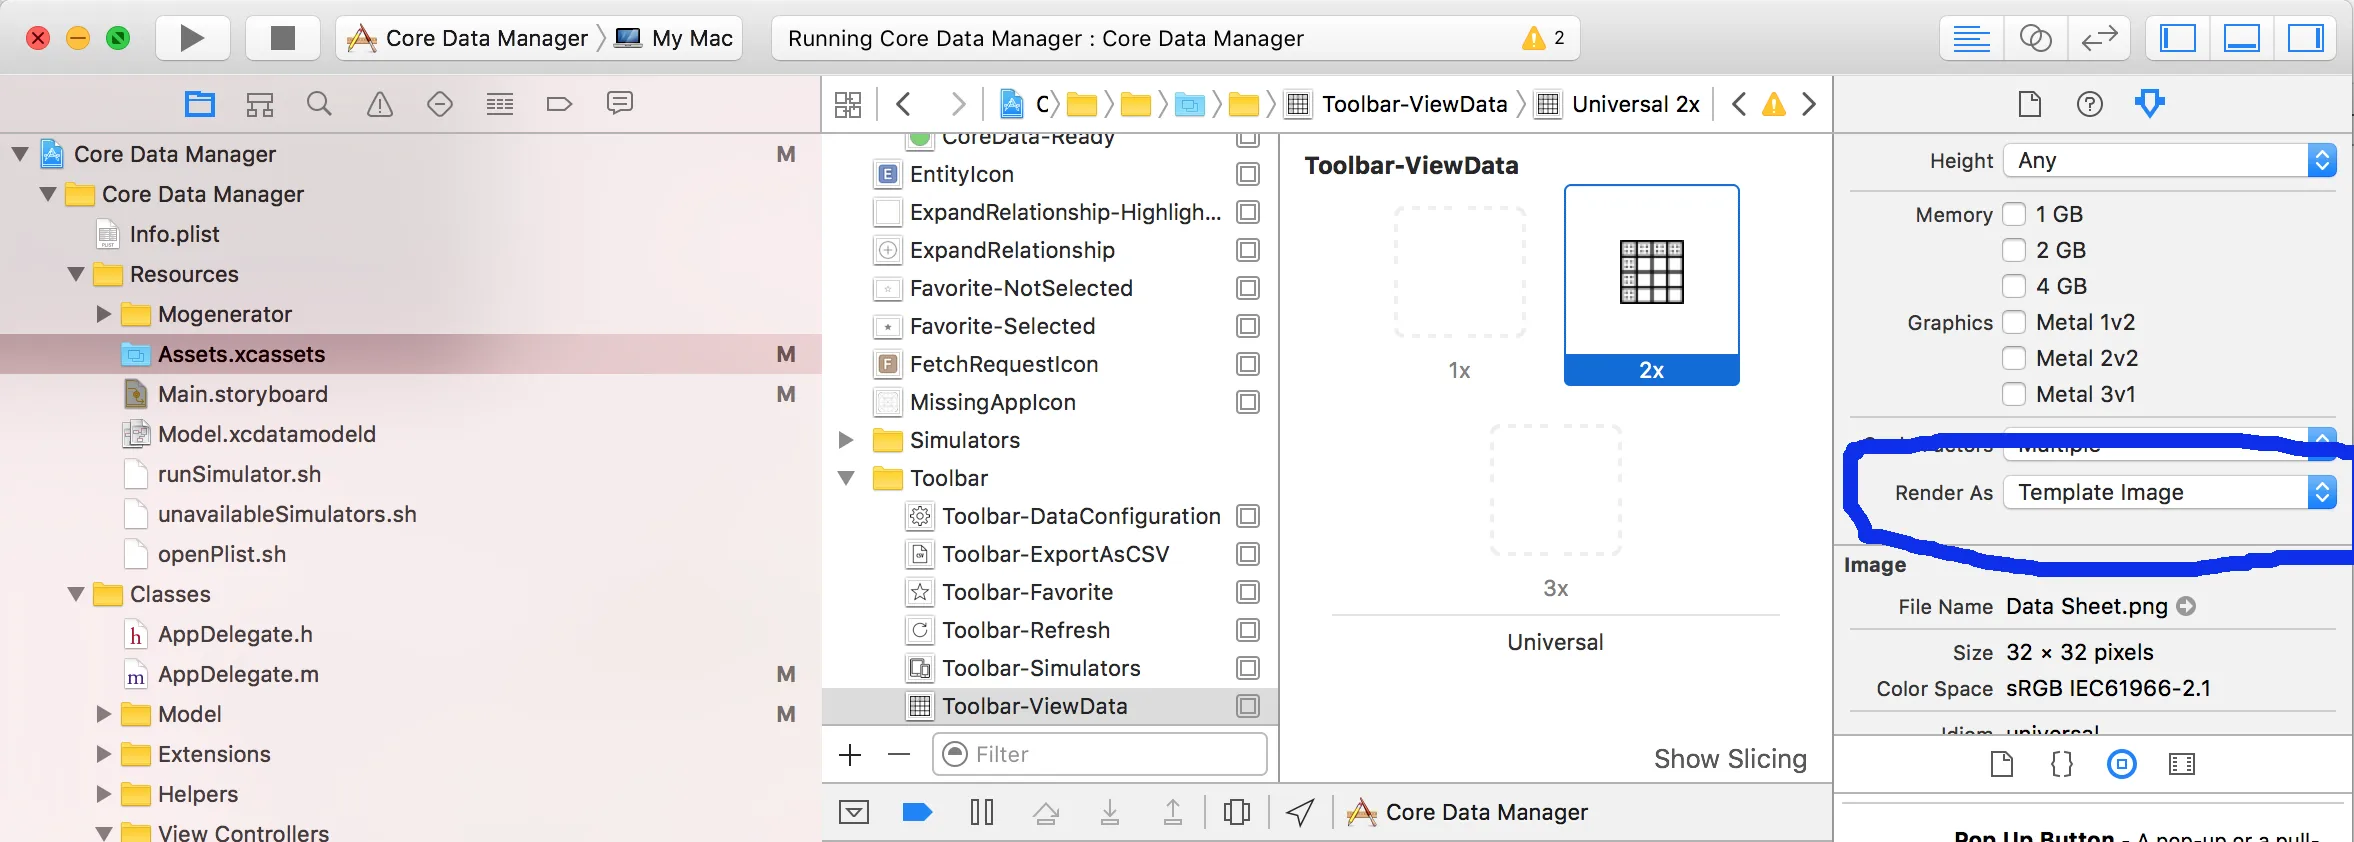Tick the 4 GB Memory checkbox
This screenshot has width=2354, height=842.
coord(2014,287)
